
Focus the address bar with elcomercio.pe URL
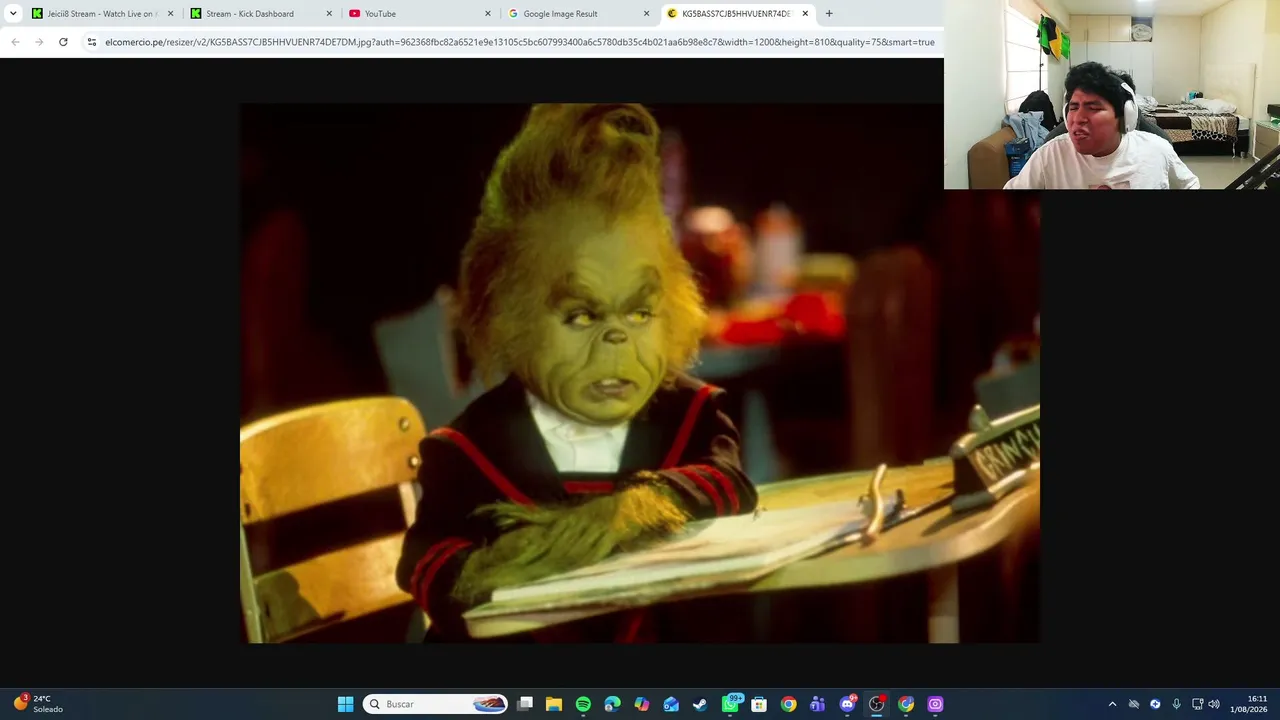(x=520, y=42)
